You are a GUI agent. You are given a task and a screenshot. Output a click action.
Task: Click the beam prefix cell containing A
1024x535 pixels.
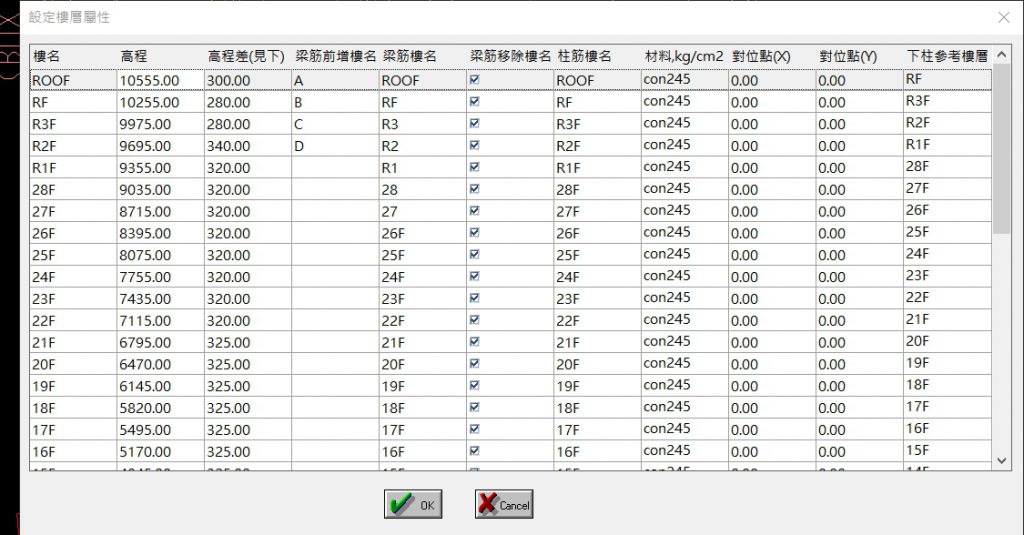point(335,80)
